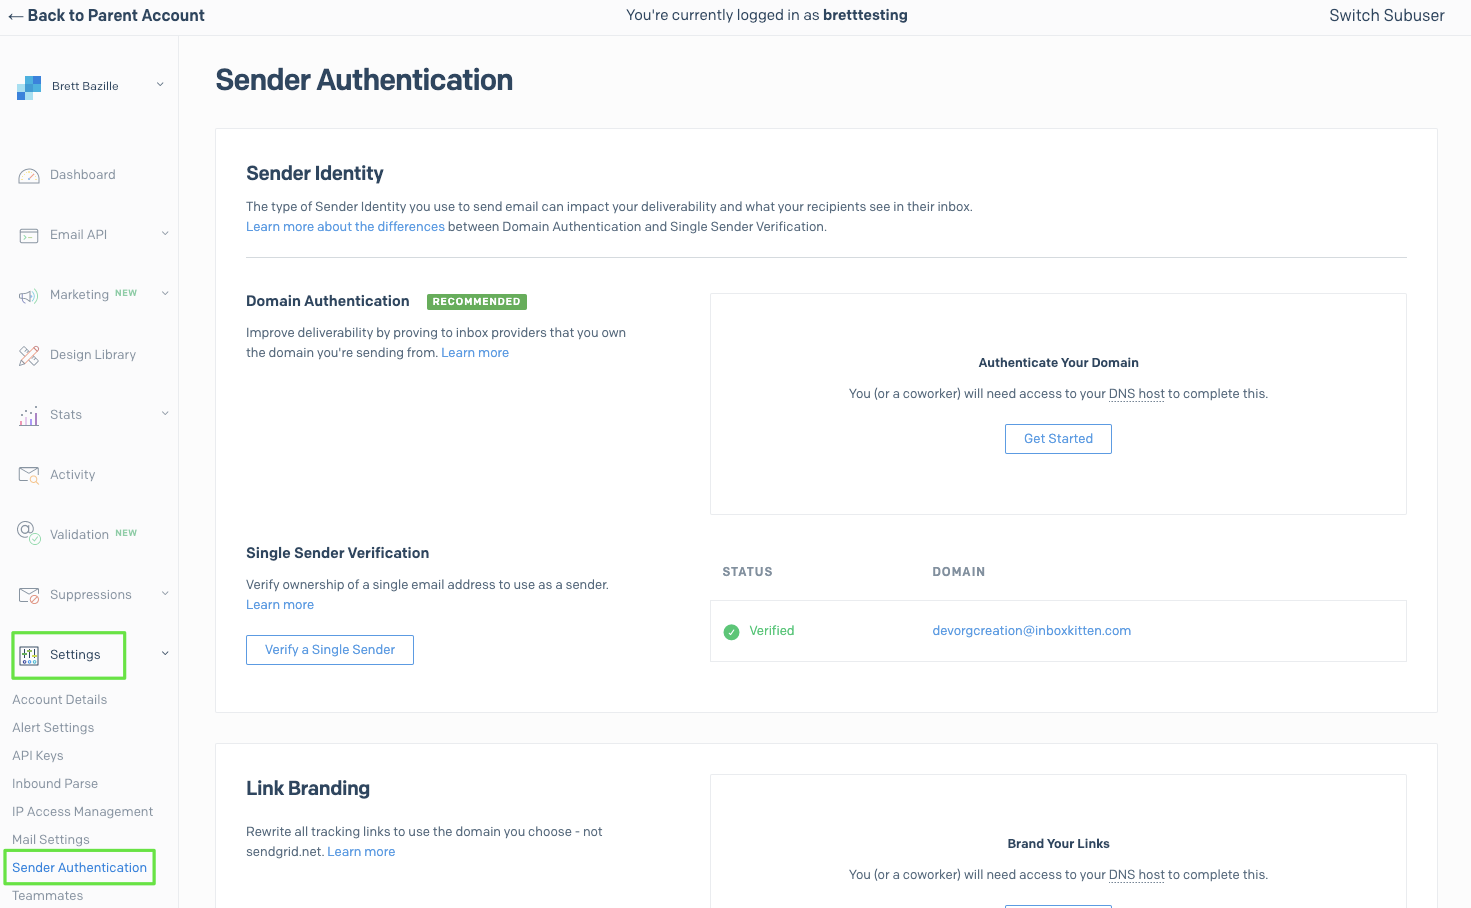Select Account Details under Settings

tap(59, 700)
